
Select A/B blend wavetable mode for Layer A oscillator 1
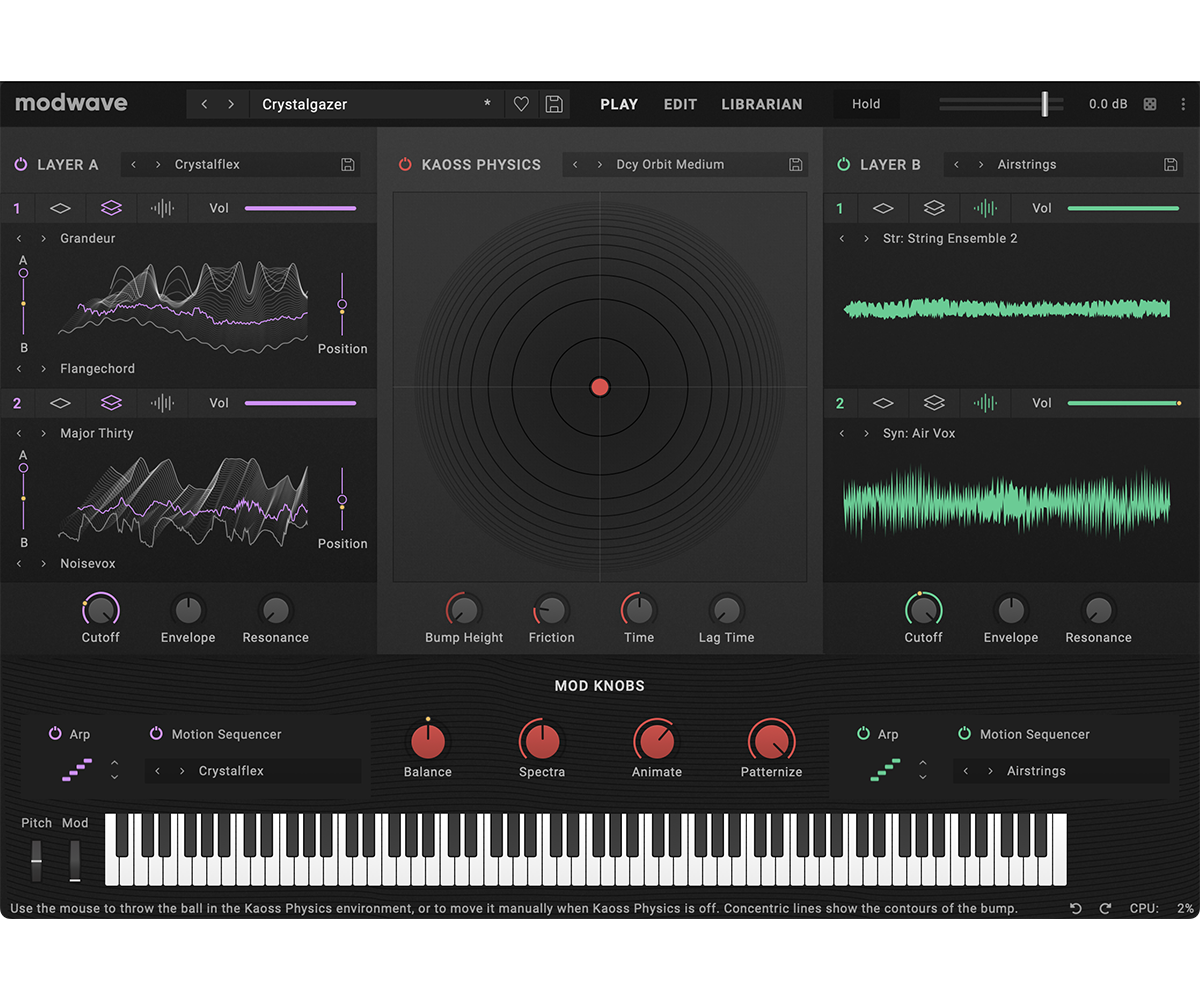point(111,208)
